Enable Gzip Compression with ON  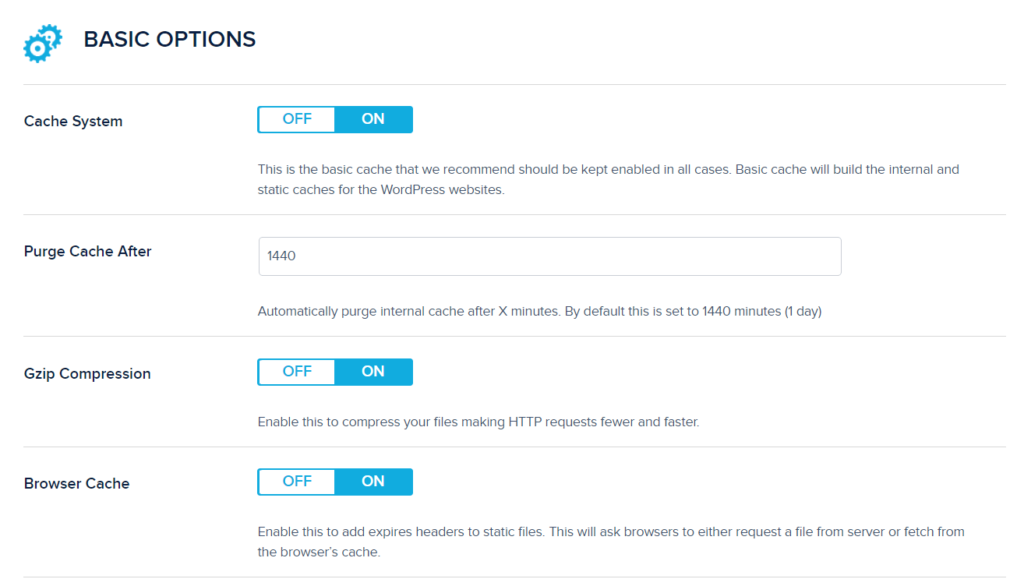tap(373, 372)
